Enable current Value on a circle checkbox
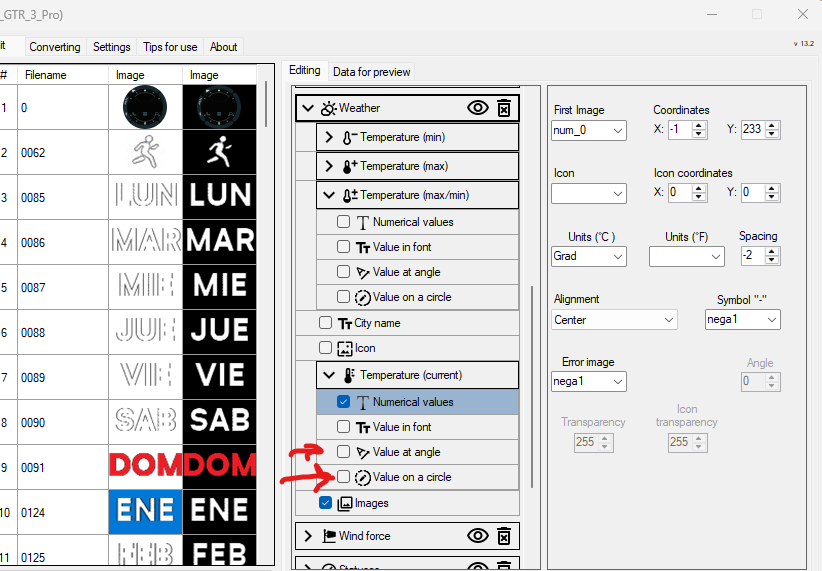822x571 pixels. 343,477
